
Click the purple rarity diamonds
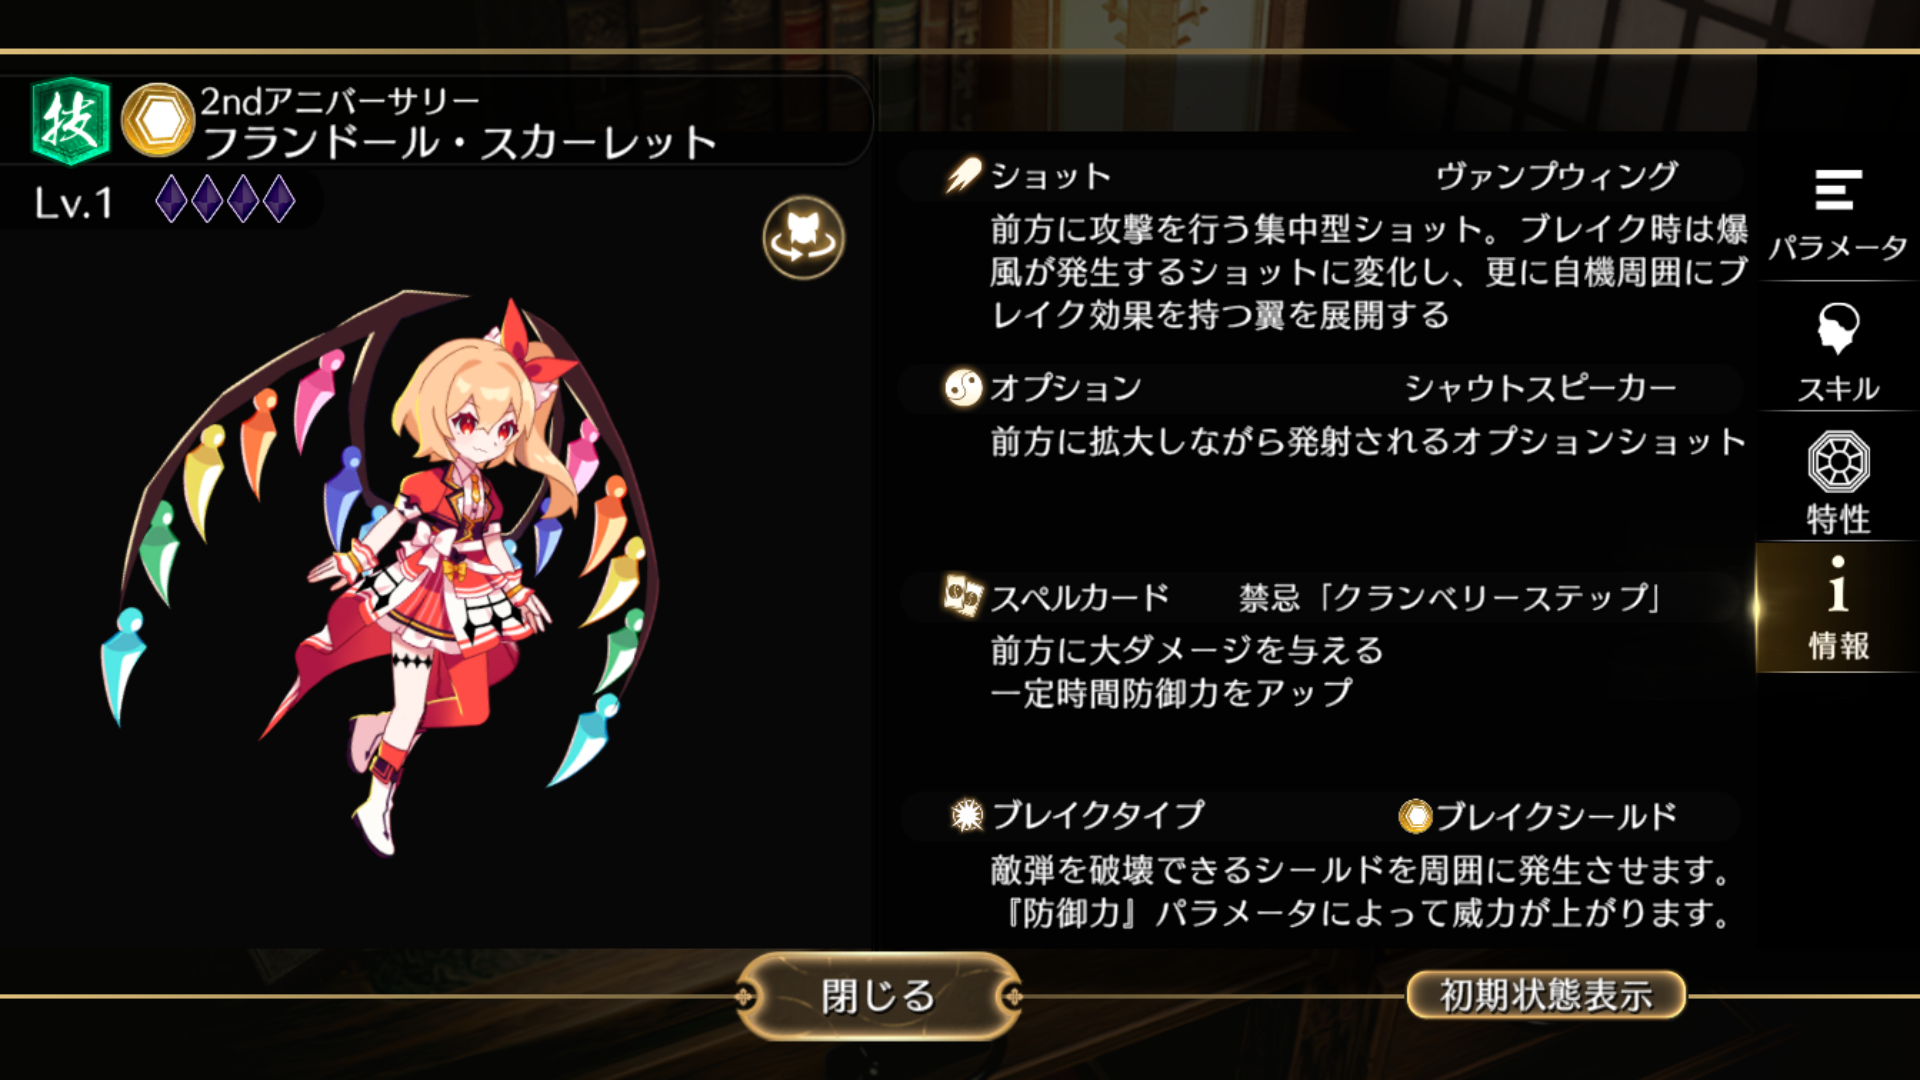225,199
